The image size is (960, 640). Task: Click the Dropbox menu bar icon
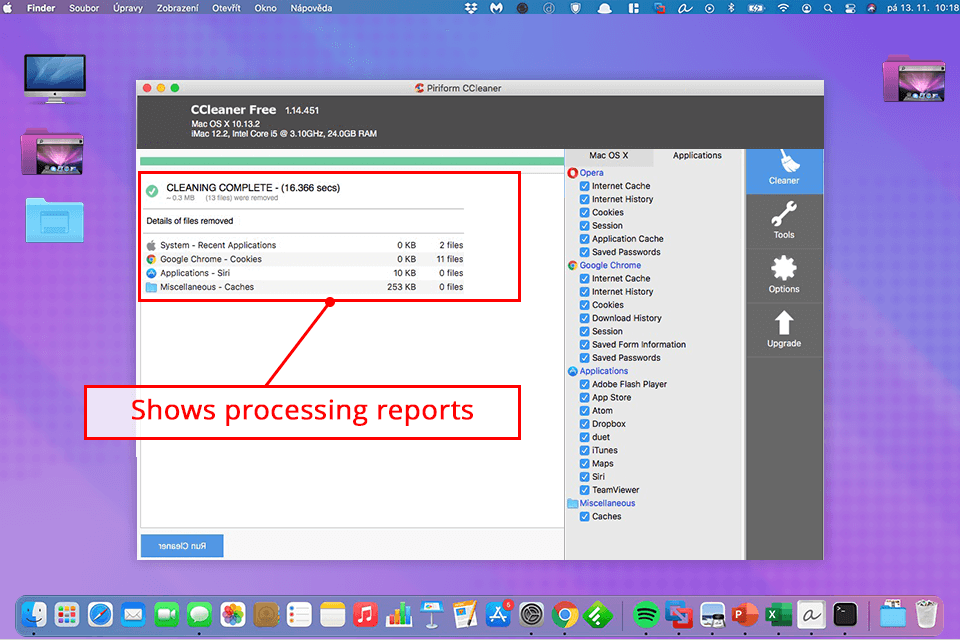pyautogui.click(x=471, y=8)
